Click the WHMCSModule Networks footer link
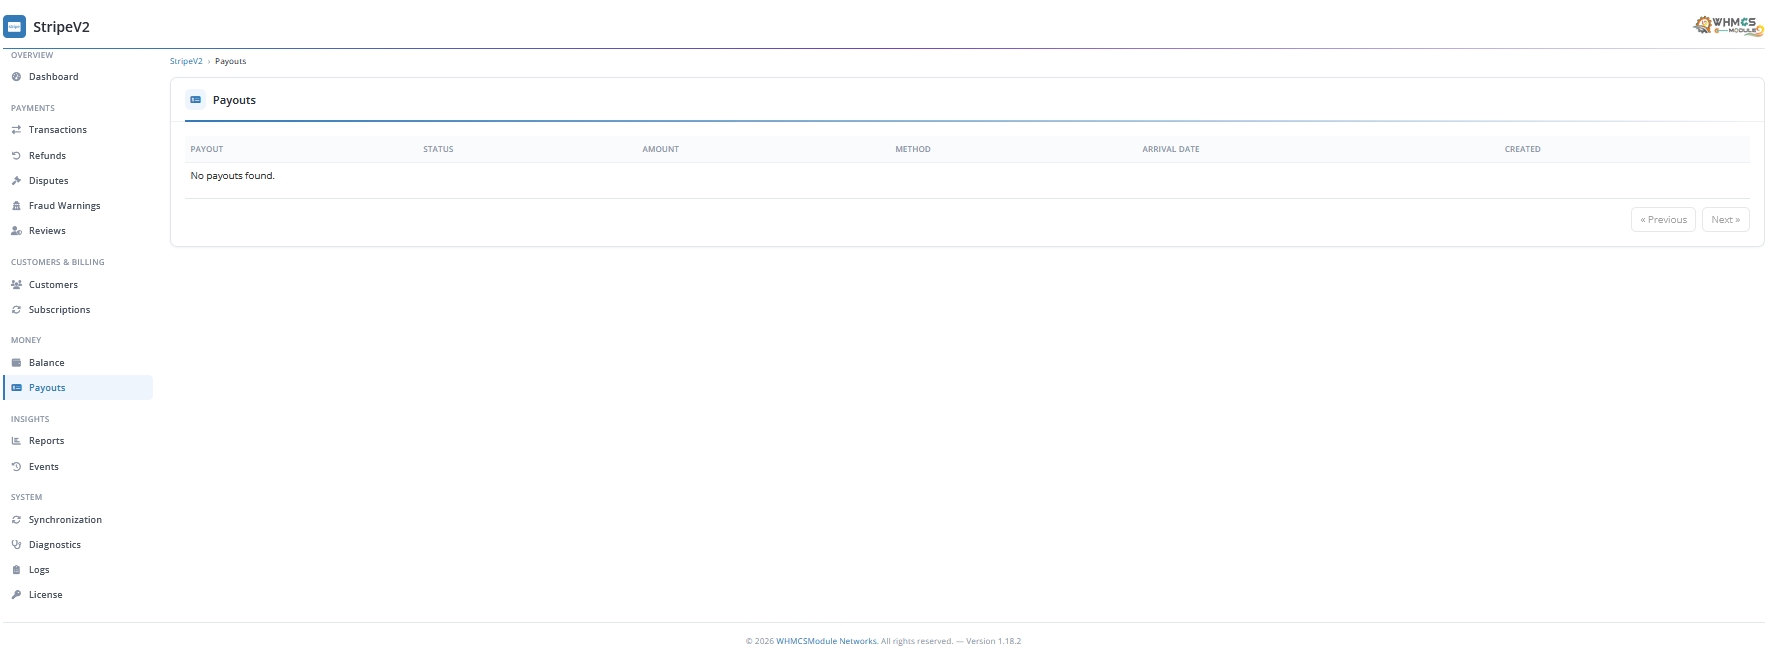1765x654 pixels. [827, 641]
